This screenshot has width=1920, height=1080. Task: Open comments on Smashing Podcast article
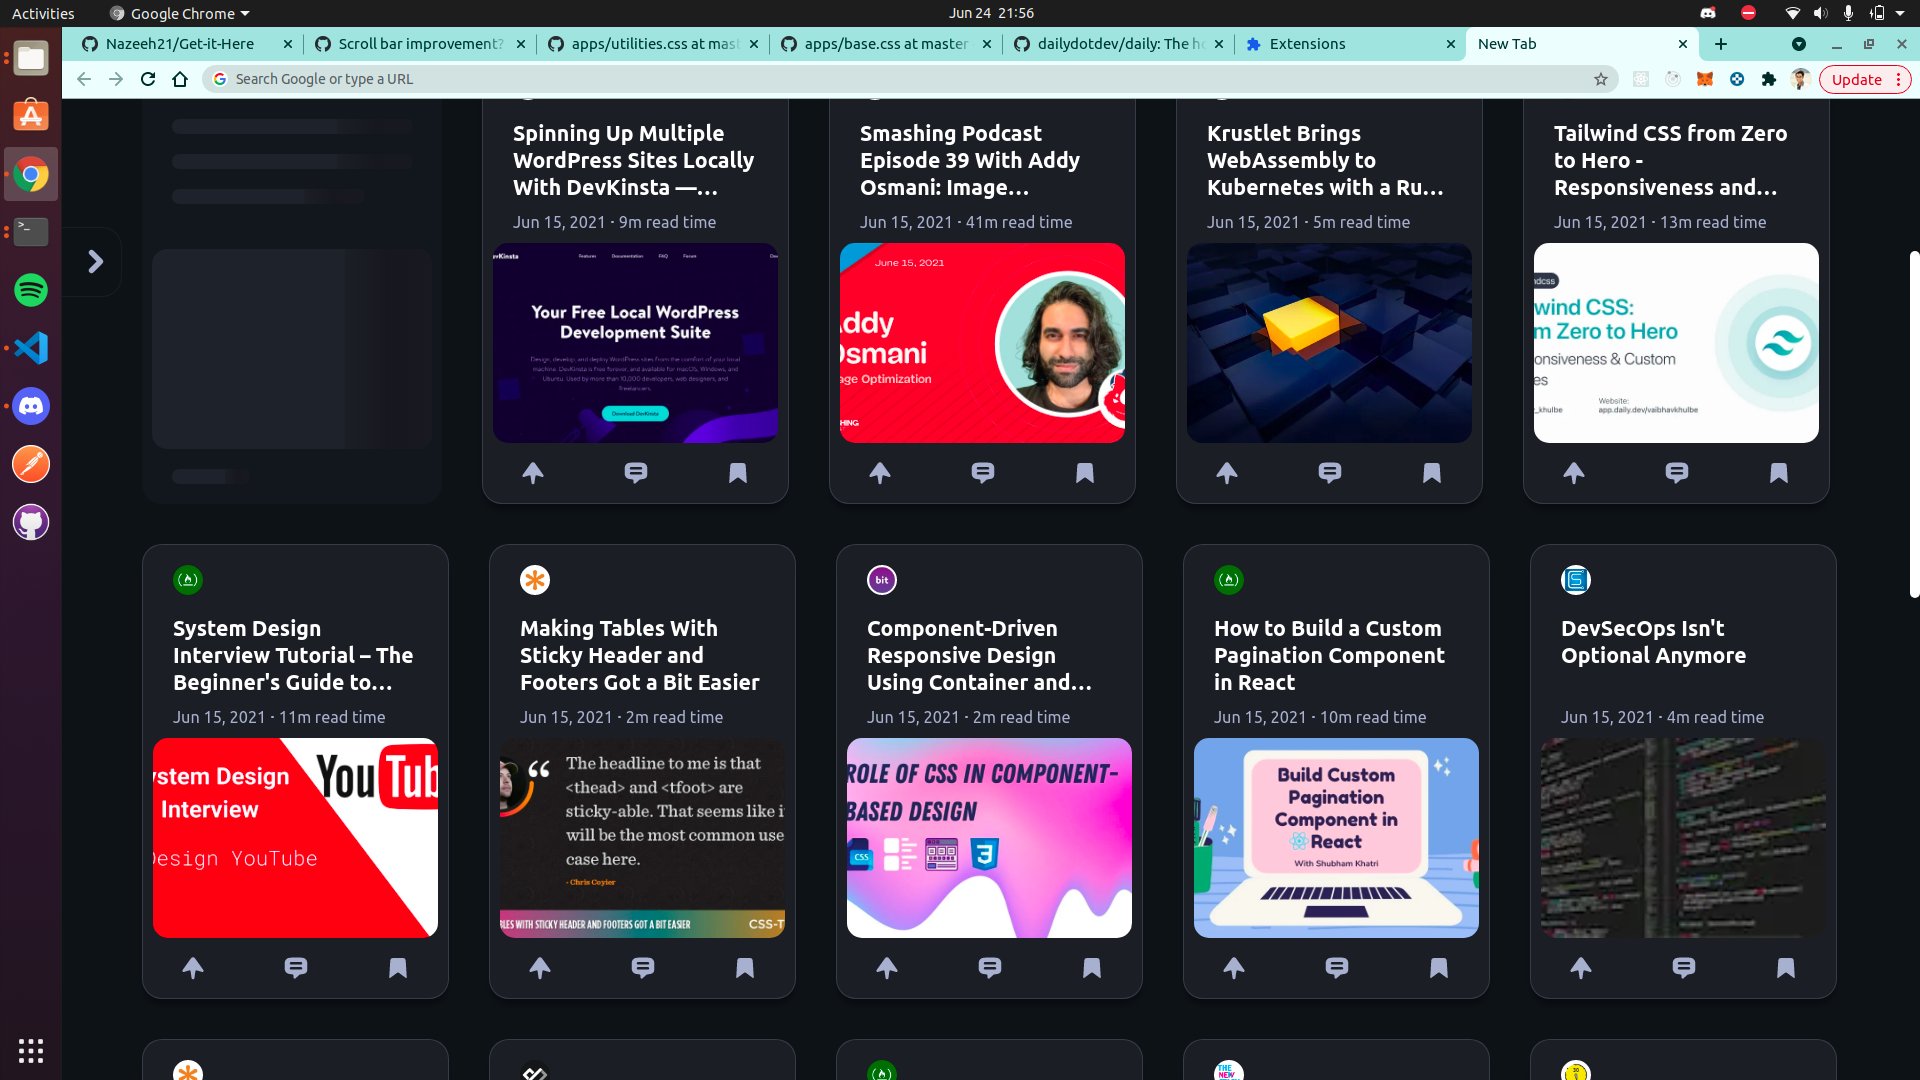(982, 473)
